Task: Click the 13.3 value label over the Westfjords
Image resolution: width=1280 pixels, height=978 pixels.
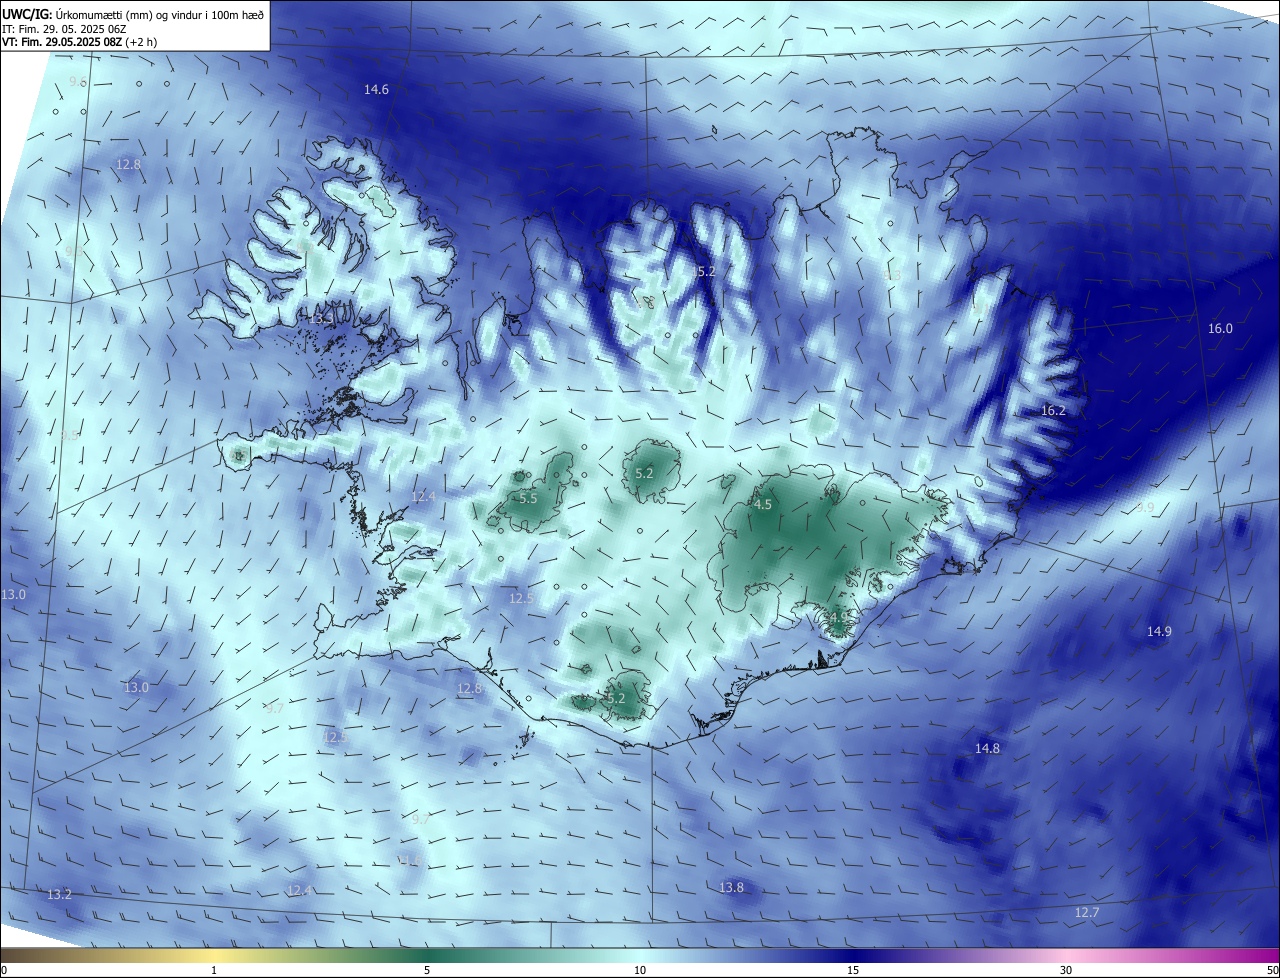Action: (x=322, y=318)
